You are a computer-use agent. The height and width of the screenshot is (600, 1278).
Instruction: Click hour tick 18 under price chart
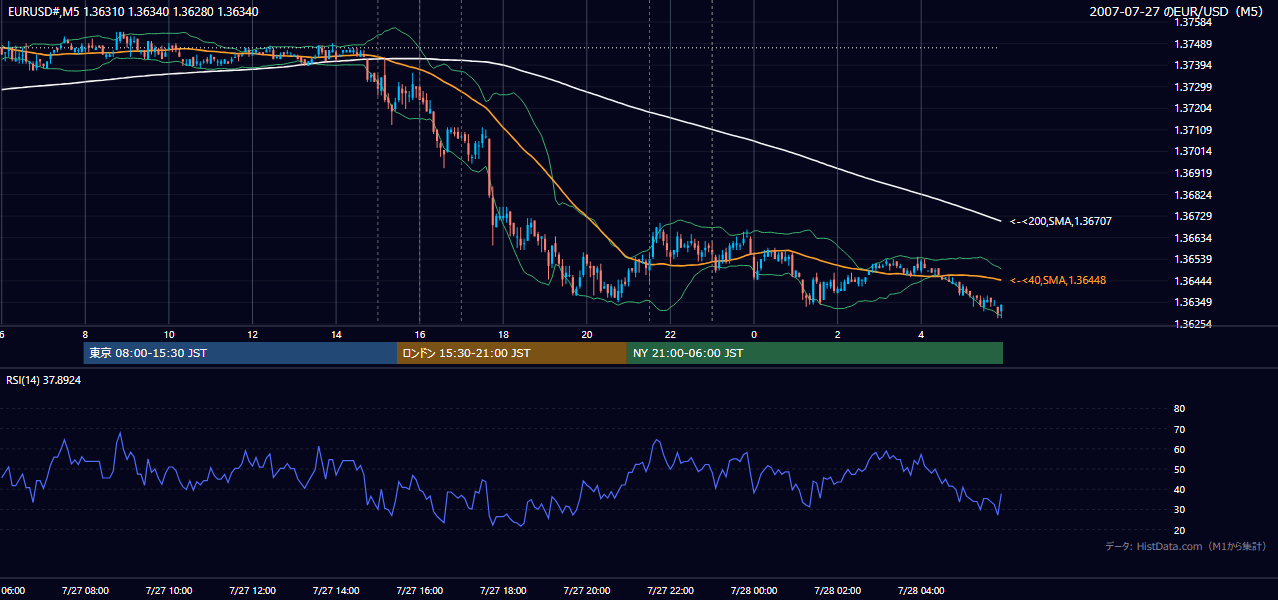pos(503,335)
